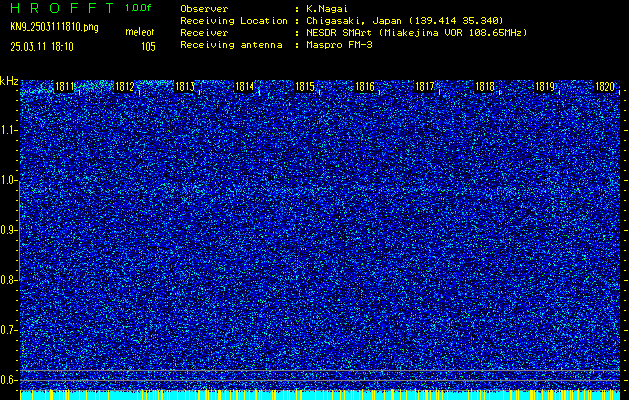The width and height of the screenshot is (629, 400).
Task: Click the Receiving antenna label
Action: [x=231, y=45]
